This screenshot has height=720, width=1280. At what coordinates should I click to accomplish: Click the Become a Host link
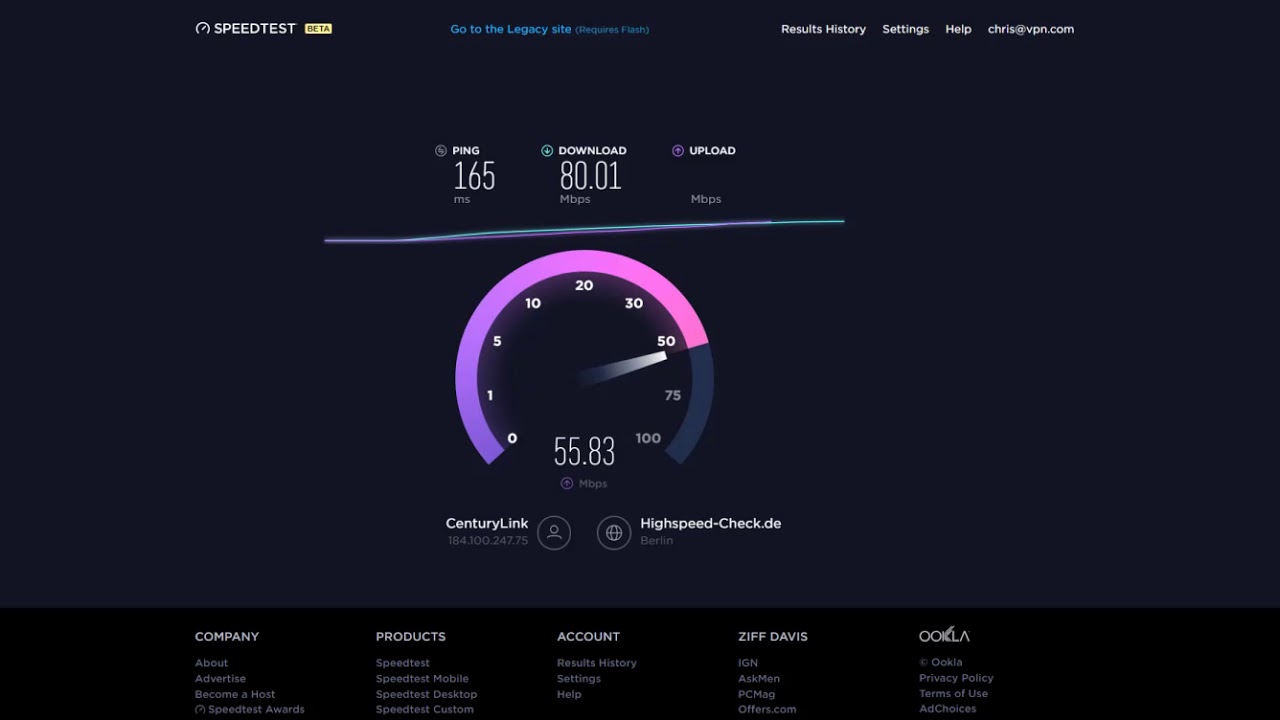[235, 694]
